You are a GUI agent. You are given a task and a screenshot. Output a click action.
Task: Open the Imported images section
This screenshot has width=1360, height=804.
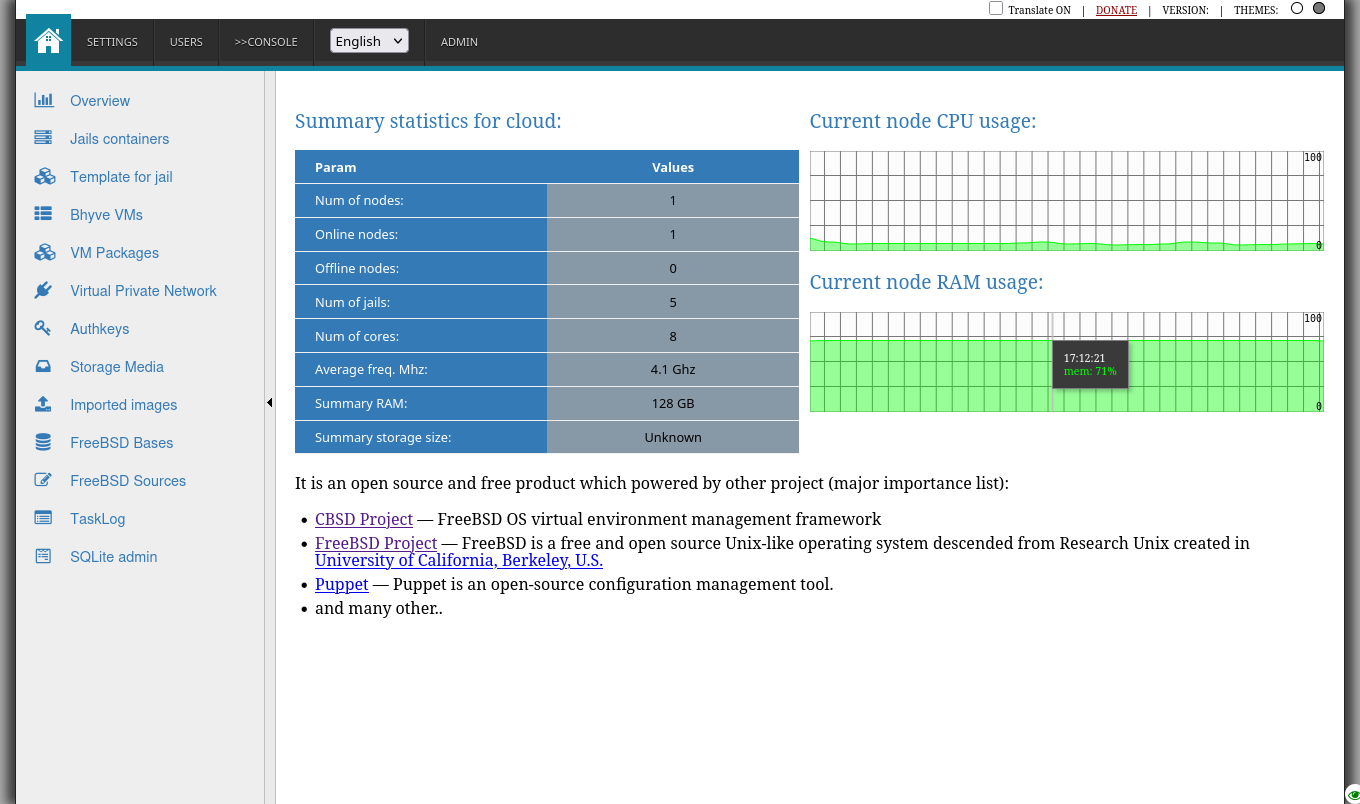coord(123,404)
